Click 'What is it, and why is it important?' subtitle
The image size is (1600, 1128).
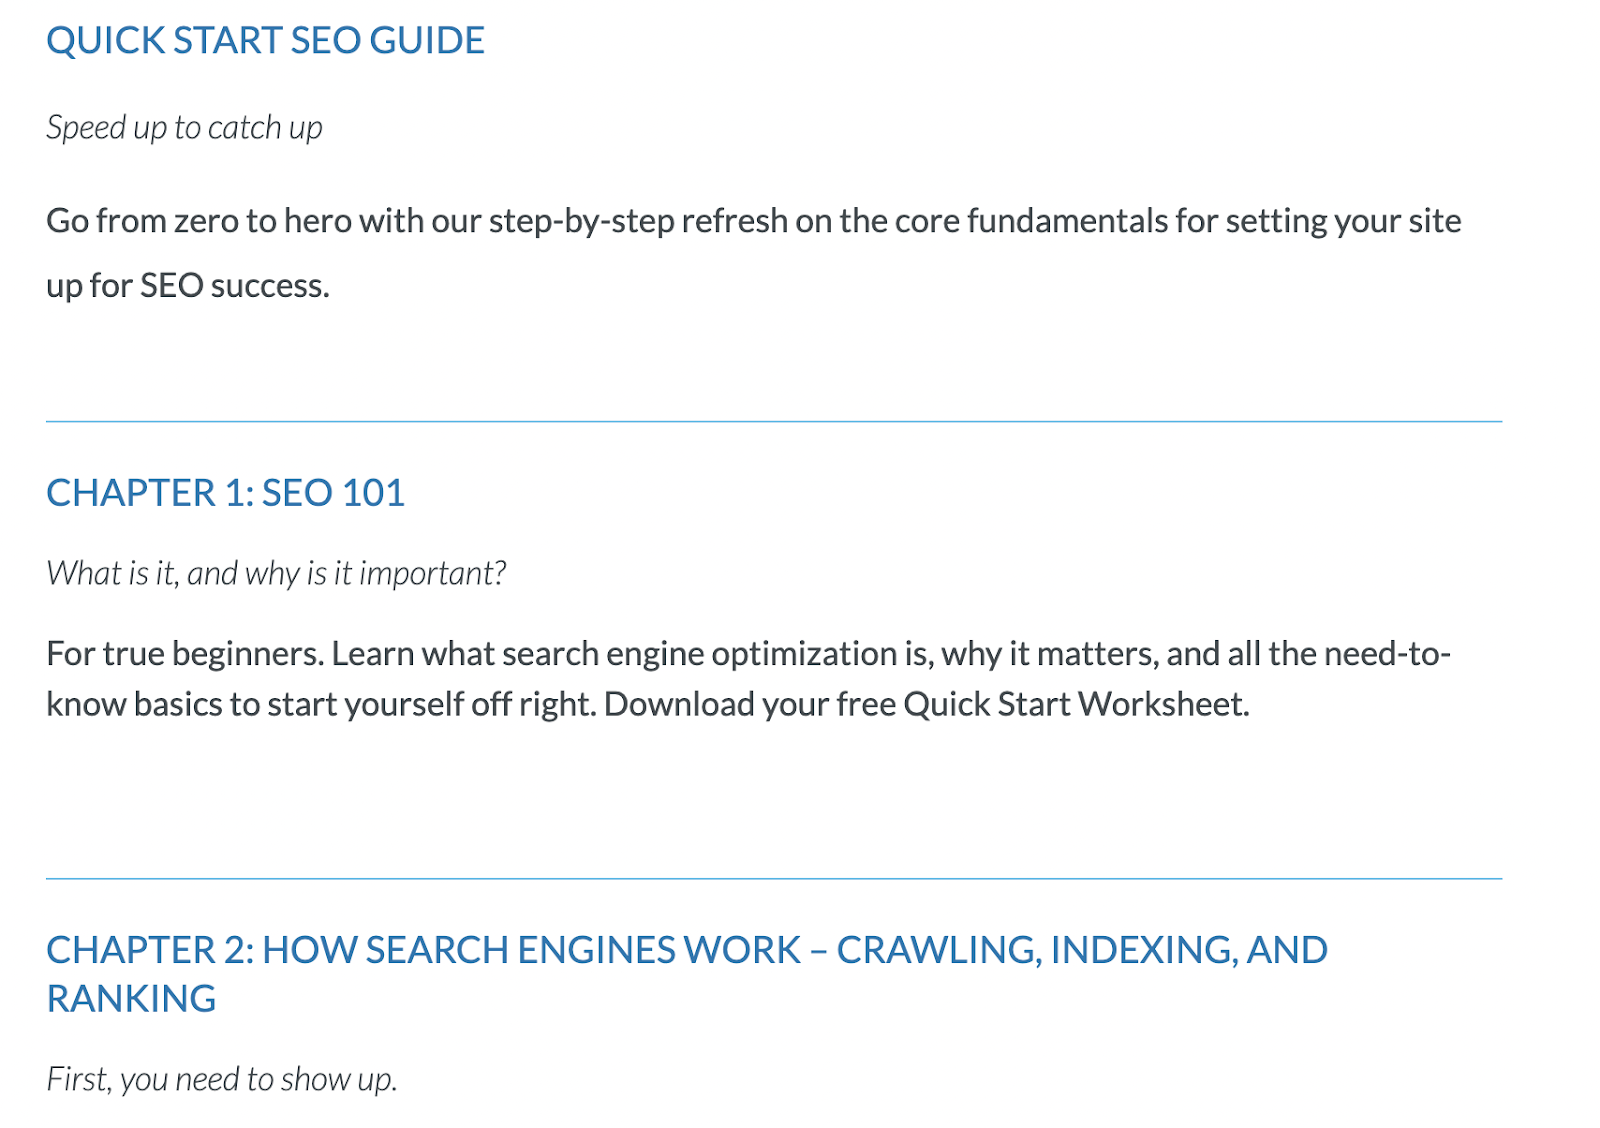click(276, 573)
